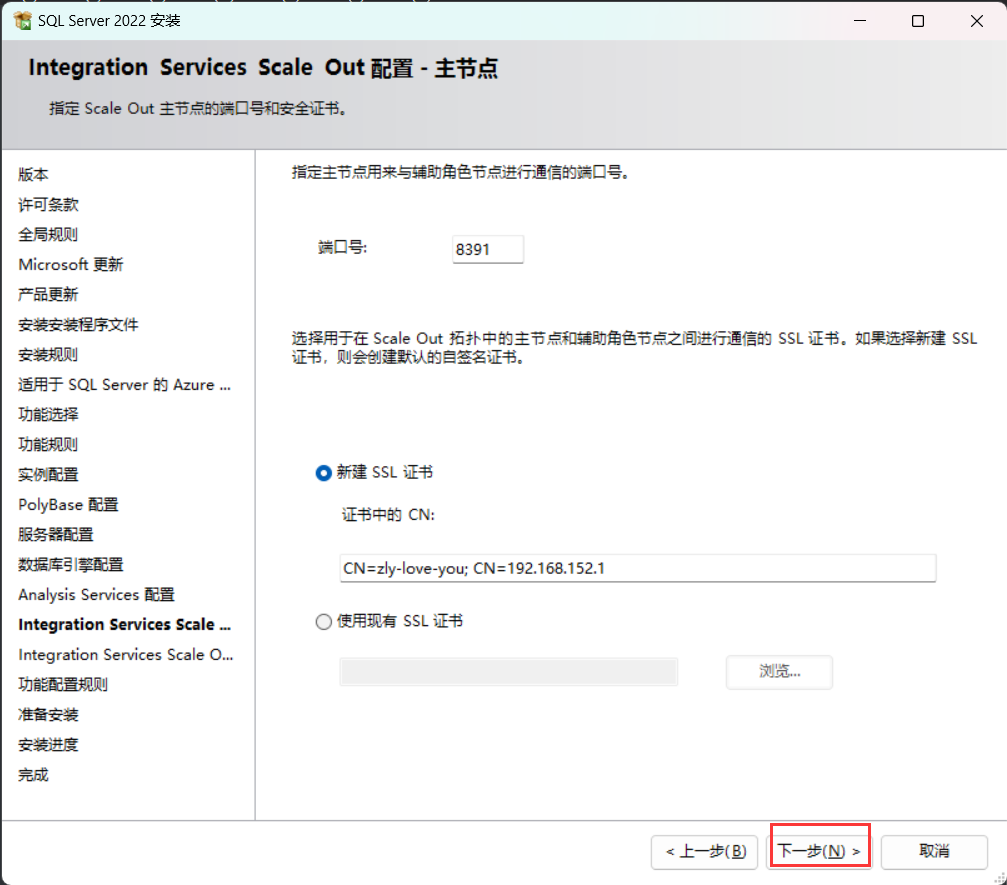Image resolution: width=1007 pixels, height=885 pixels.
Task: Select the 使用现有 SSL 证书 radio button
Action: tap(324, 622)
